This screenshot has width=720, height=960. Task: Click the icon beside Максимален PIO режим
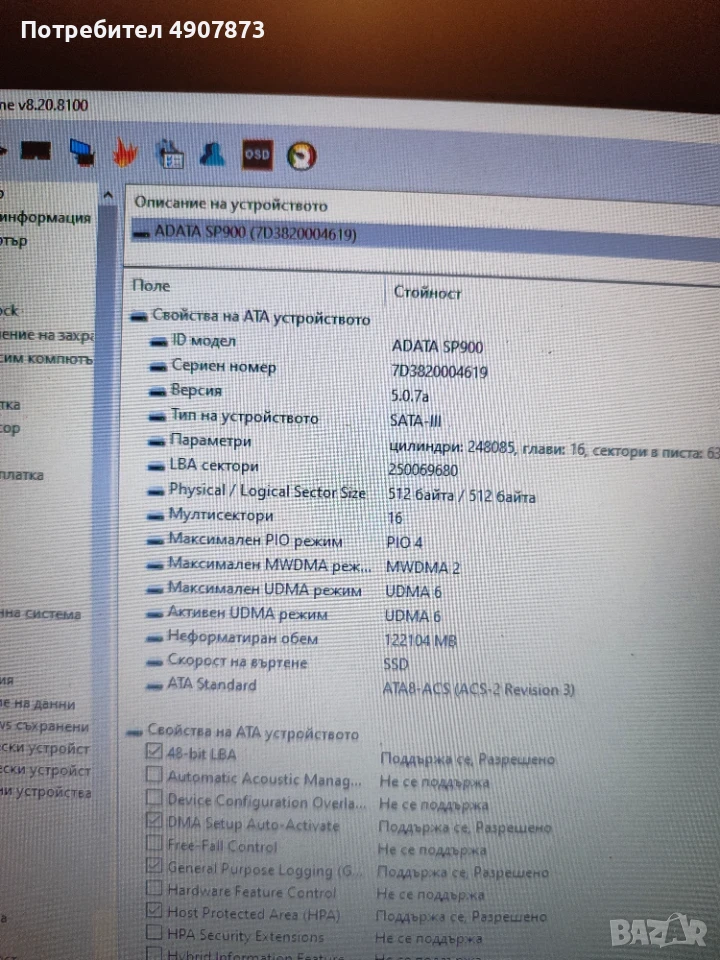(155, 541)
